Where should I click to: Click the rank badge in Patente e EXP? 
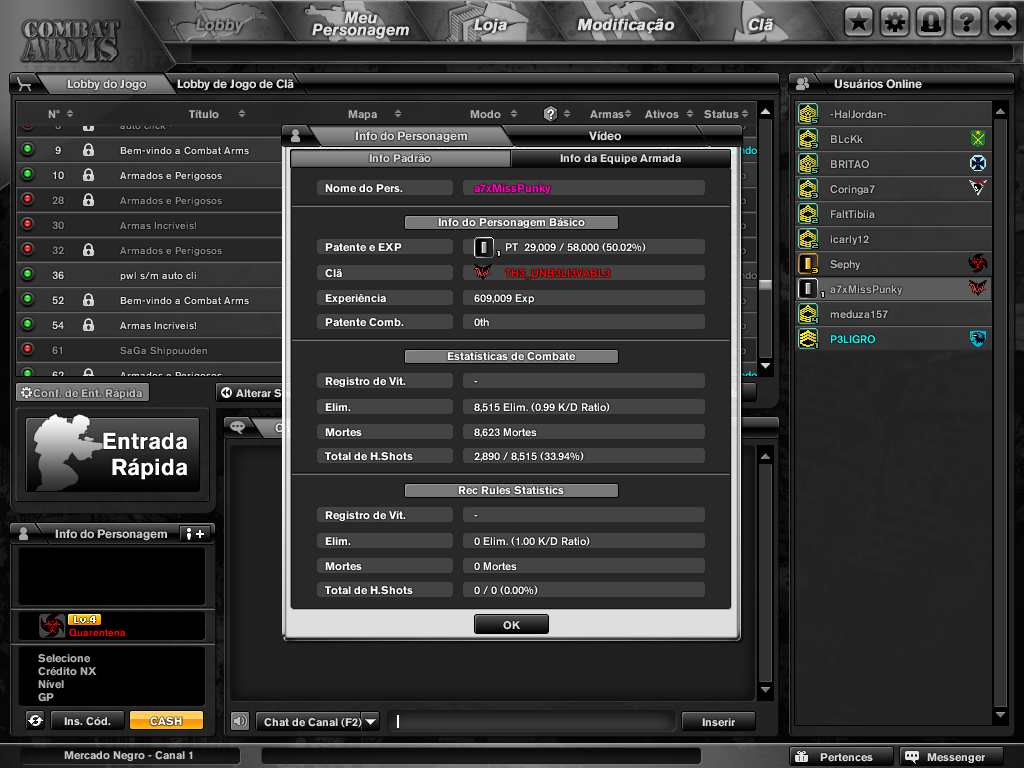(484, 248)
